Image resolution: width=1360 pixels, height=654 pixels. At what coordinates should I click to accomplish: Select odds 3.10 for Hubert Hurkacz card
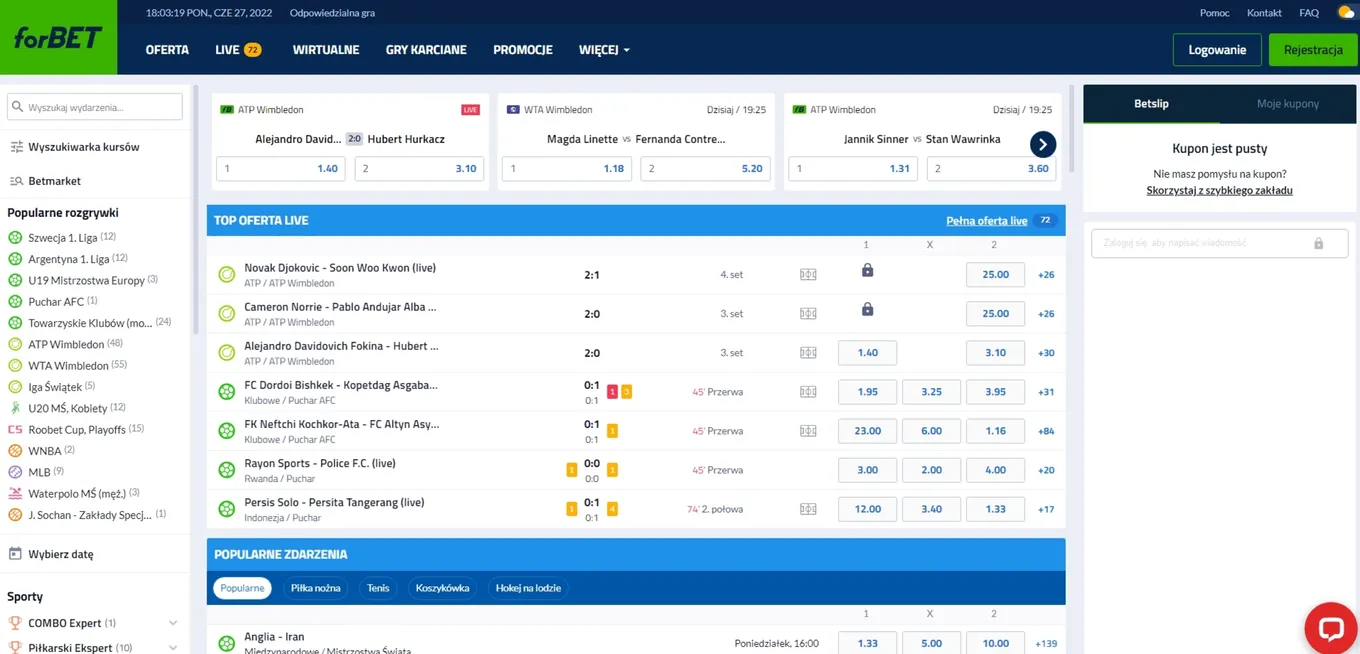[418, 168]
